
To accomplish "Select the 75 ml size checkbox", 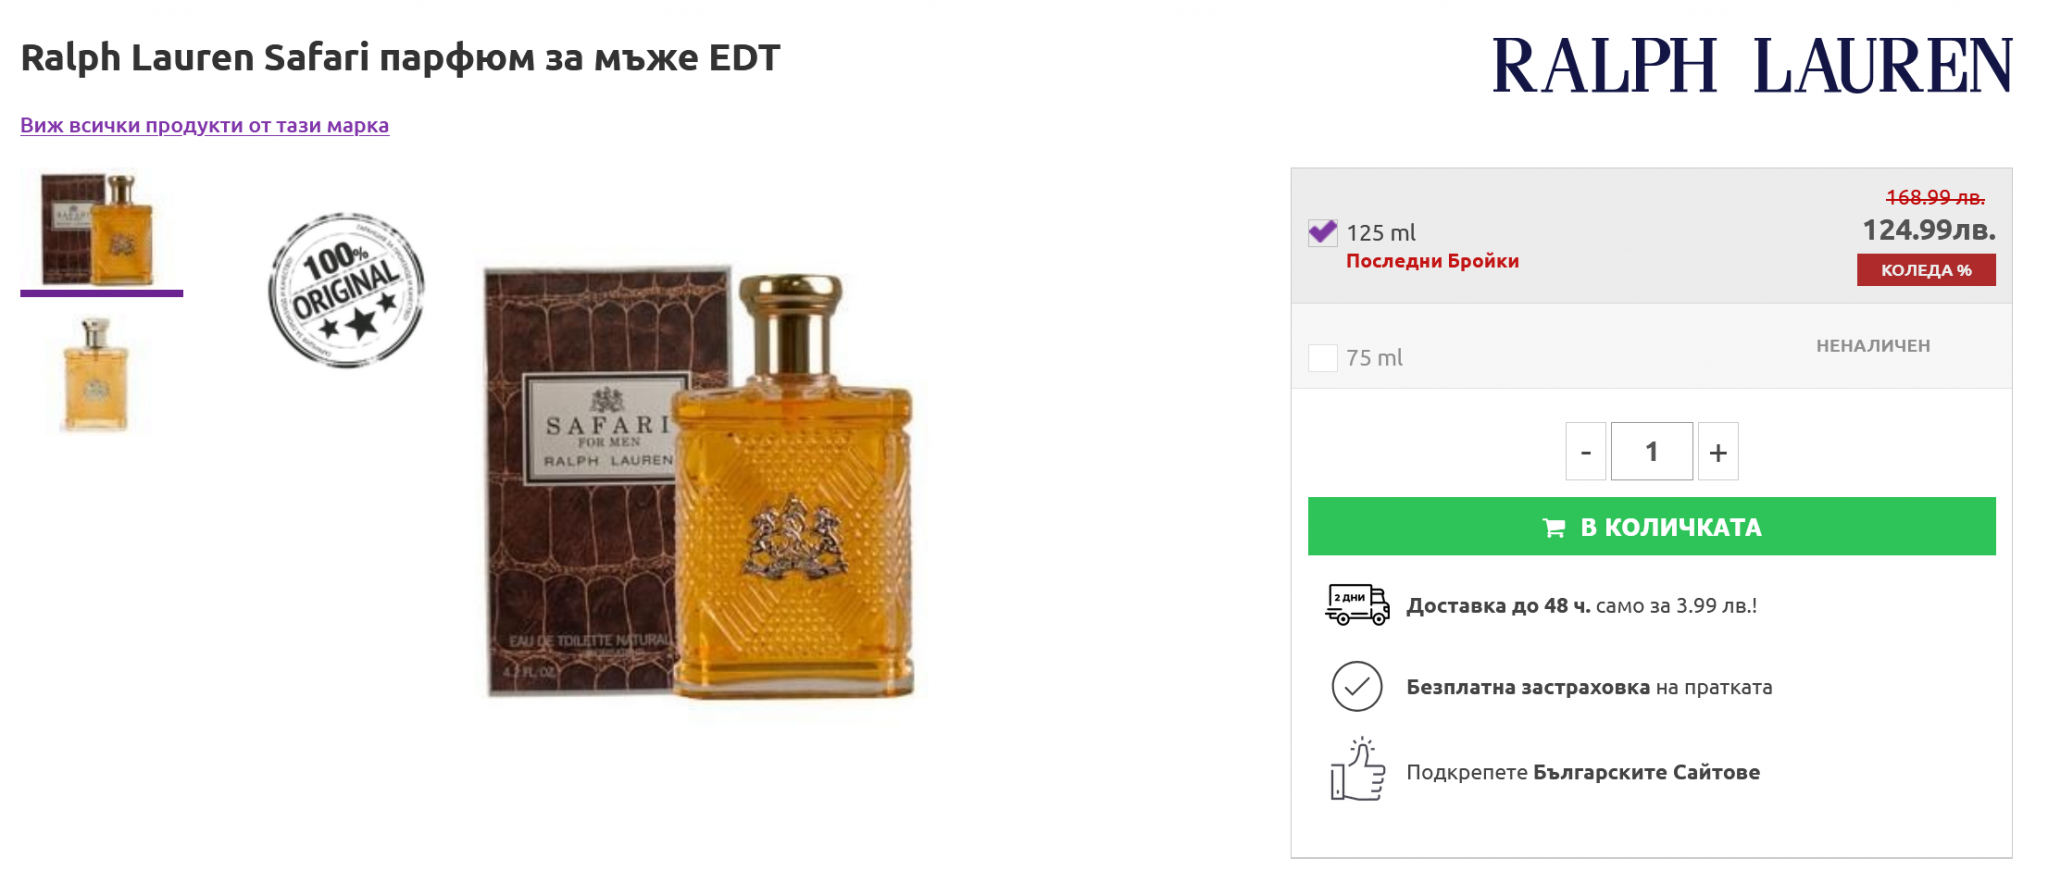I will tap(1322, 358).
